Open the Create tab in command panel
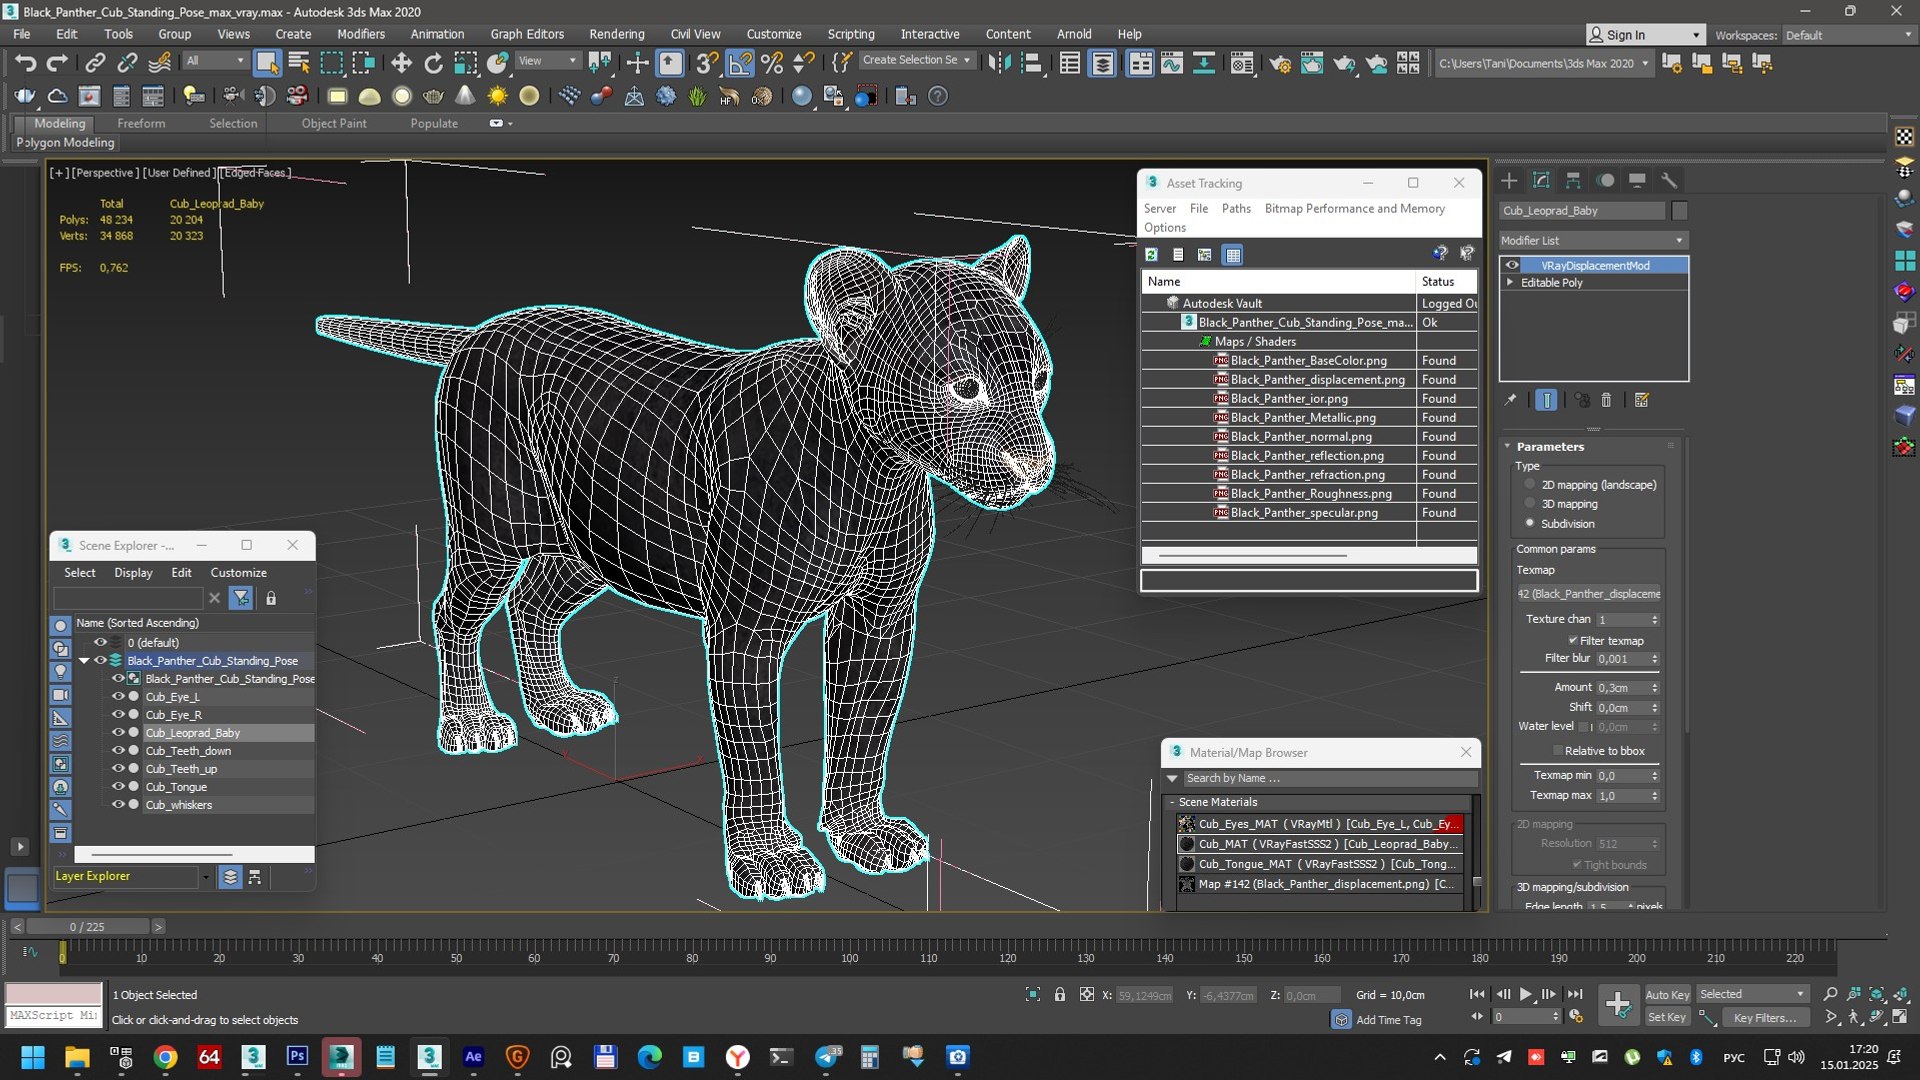Screen dimensions: 1920x1080 tap(1509, 181)
